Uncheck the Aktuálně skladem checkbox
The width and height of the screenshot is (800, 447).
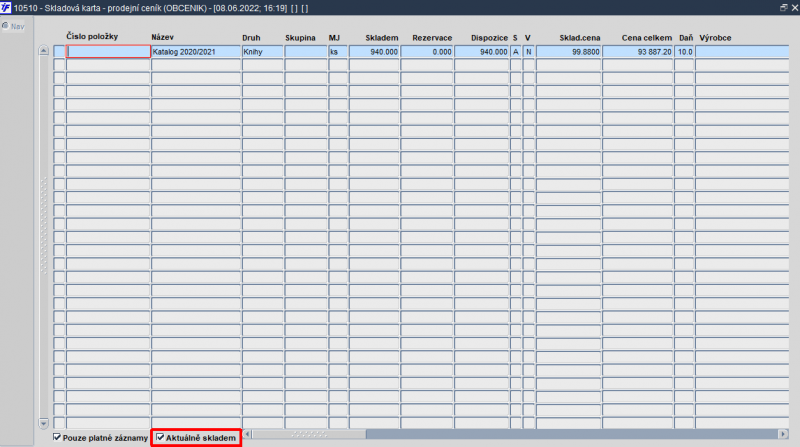click(x=160, y=437)
